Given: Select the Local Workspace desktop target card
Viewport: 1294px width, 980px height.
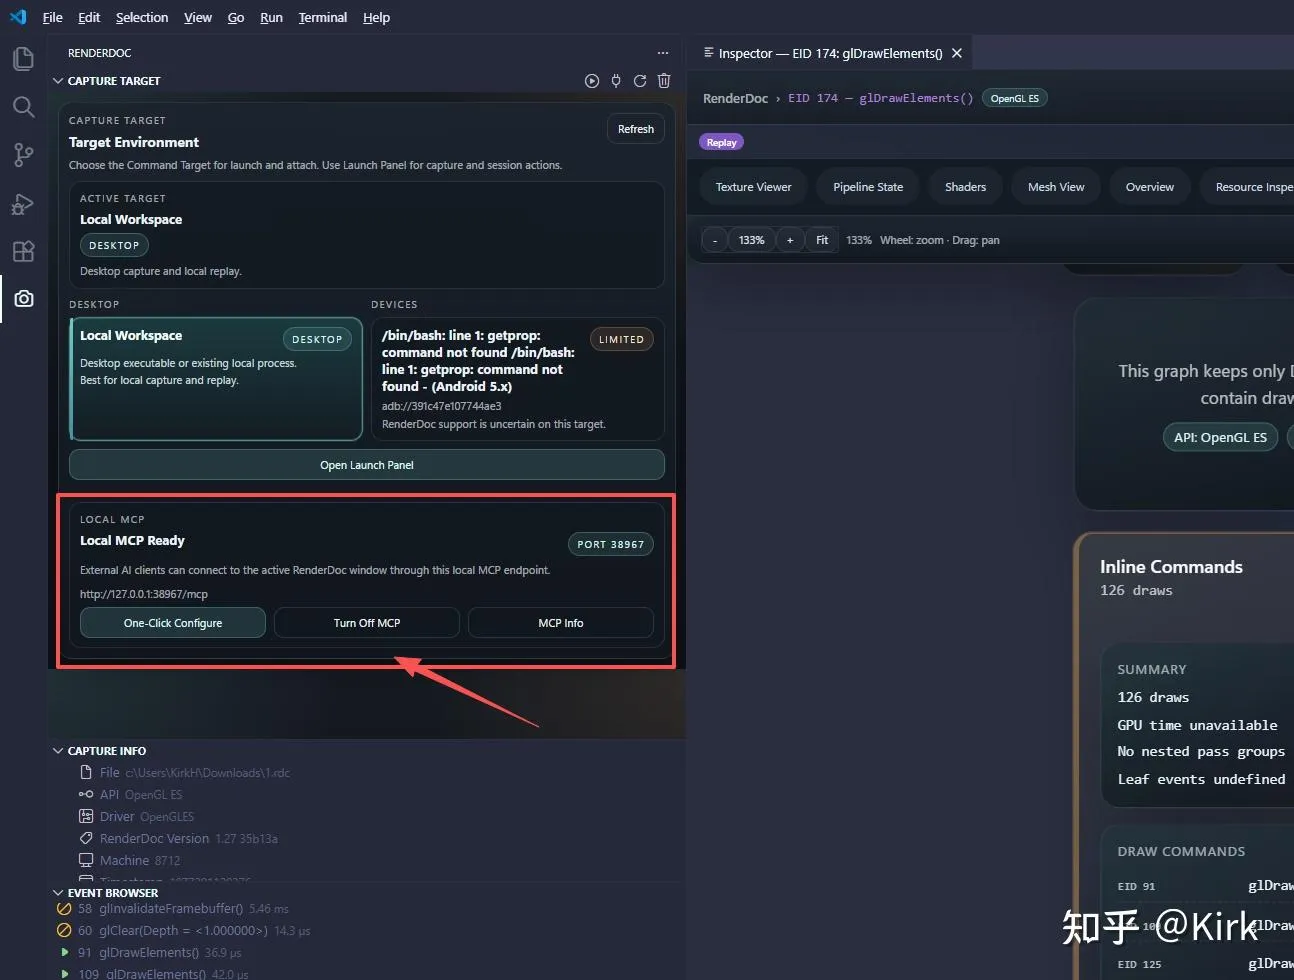Looking at the screenshot, I should (x=216, y=379).
